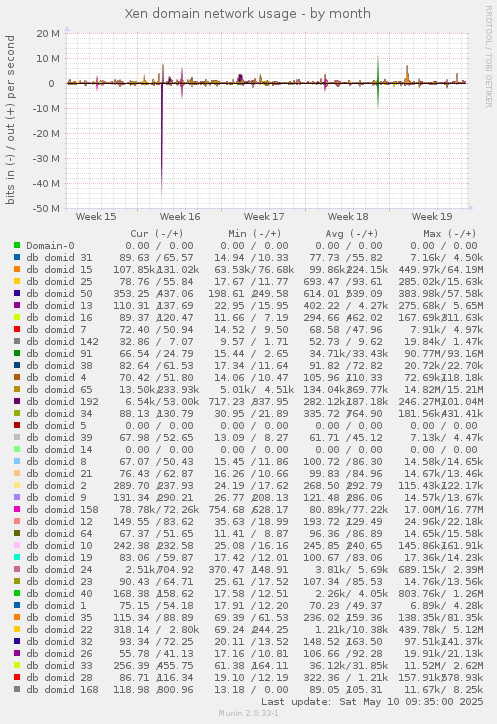This screenshot has width=497, height=724.
Task: Click the db domid 1 legend label
Action: [x=56, y=606]
